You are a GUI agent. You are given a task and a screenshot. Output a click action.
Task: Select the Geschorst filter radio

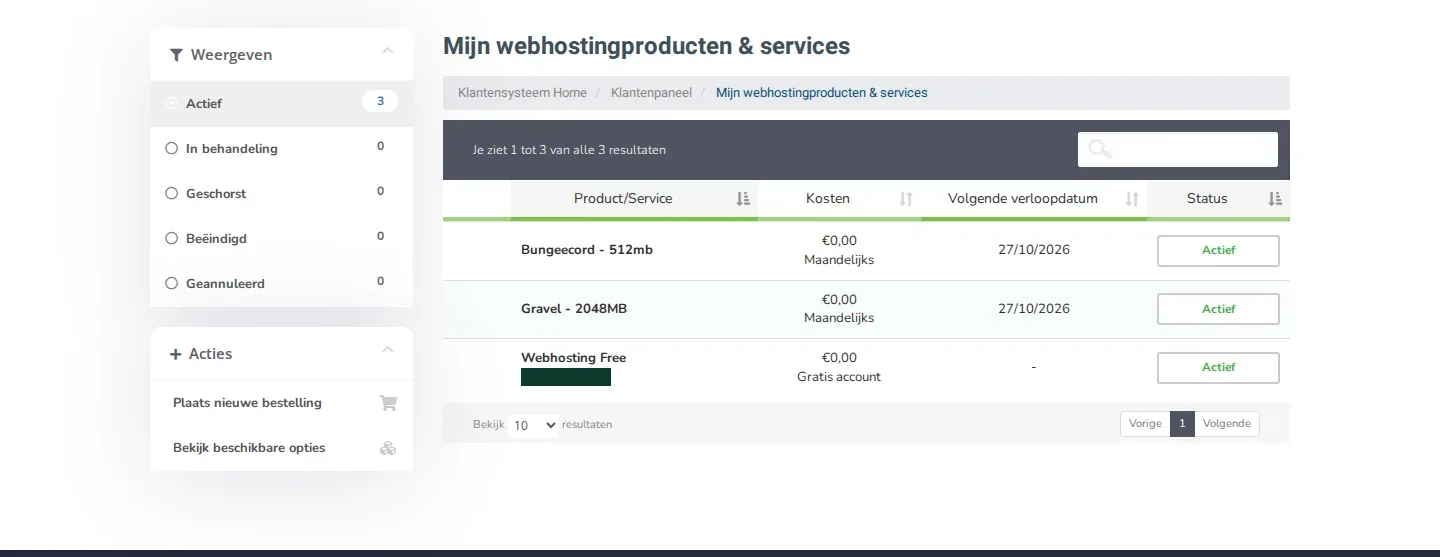(x=171, y=193)
